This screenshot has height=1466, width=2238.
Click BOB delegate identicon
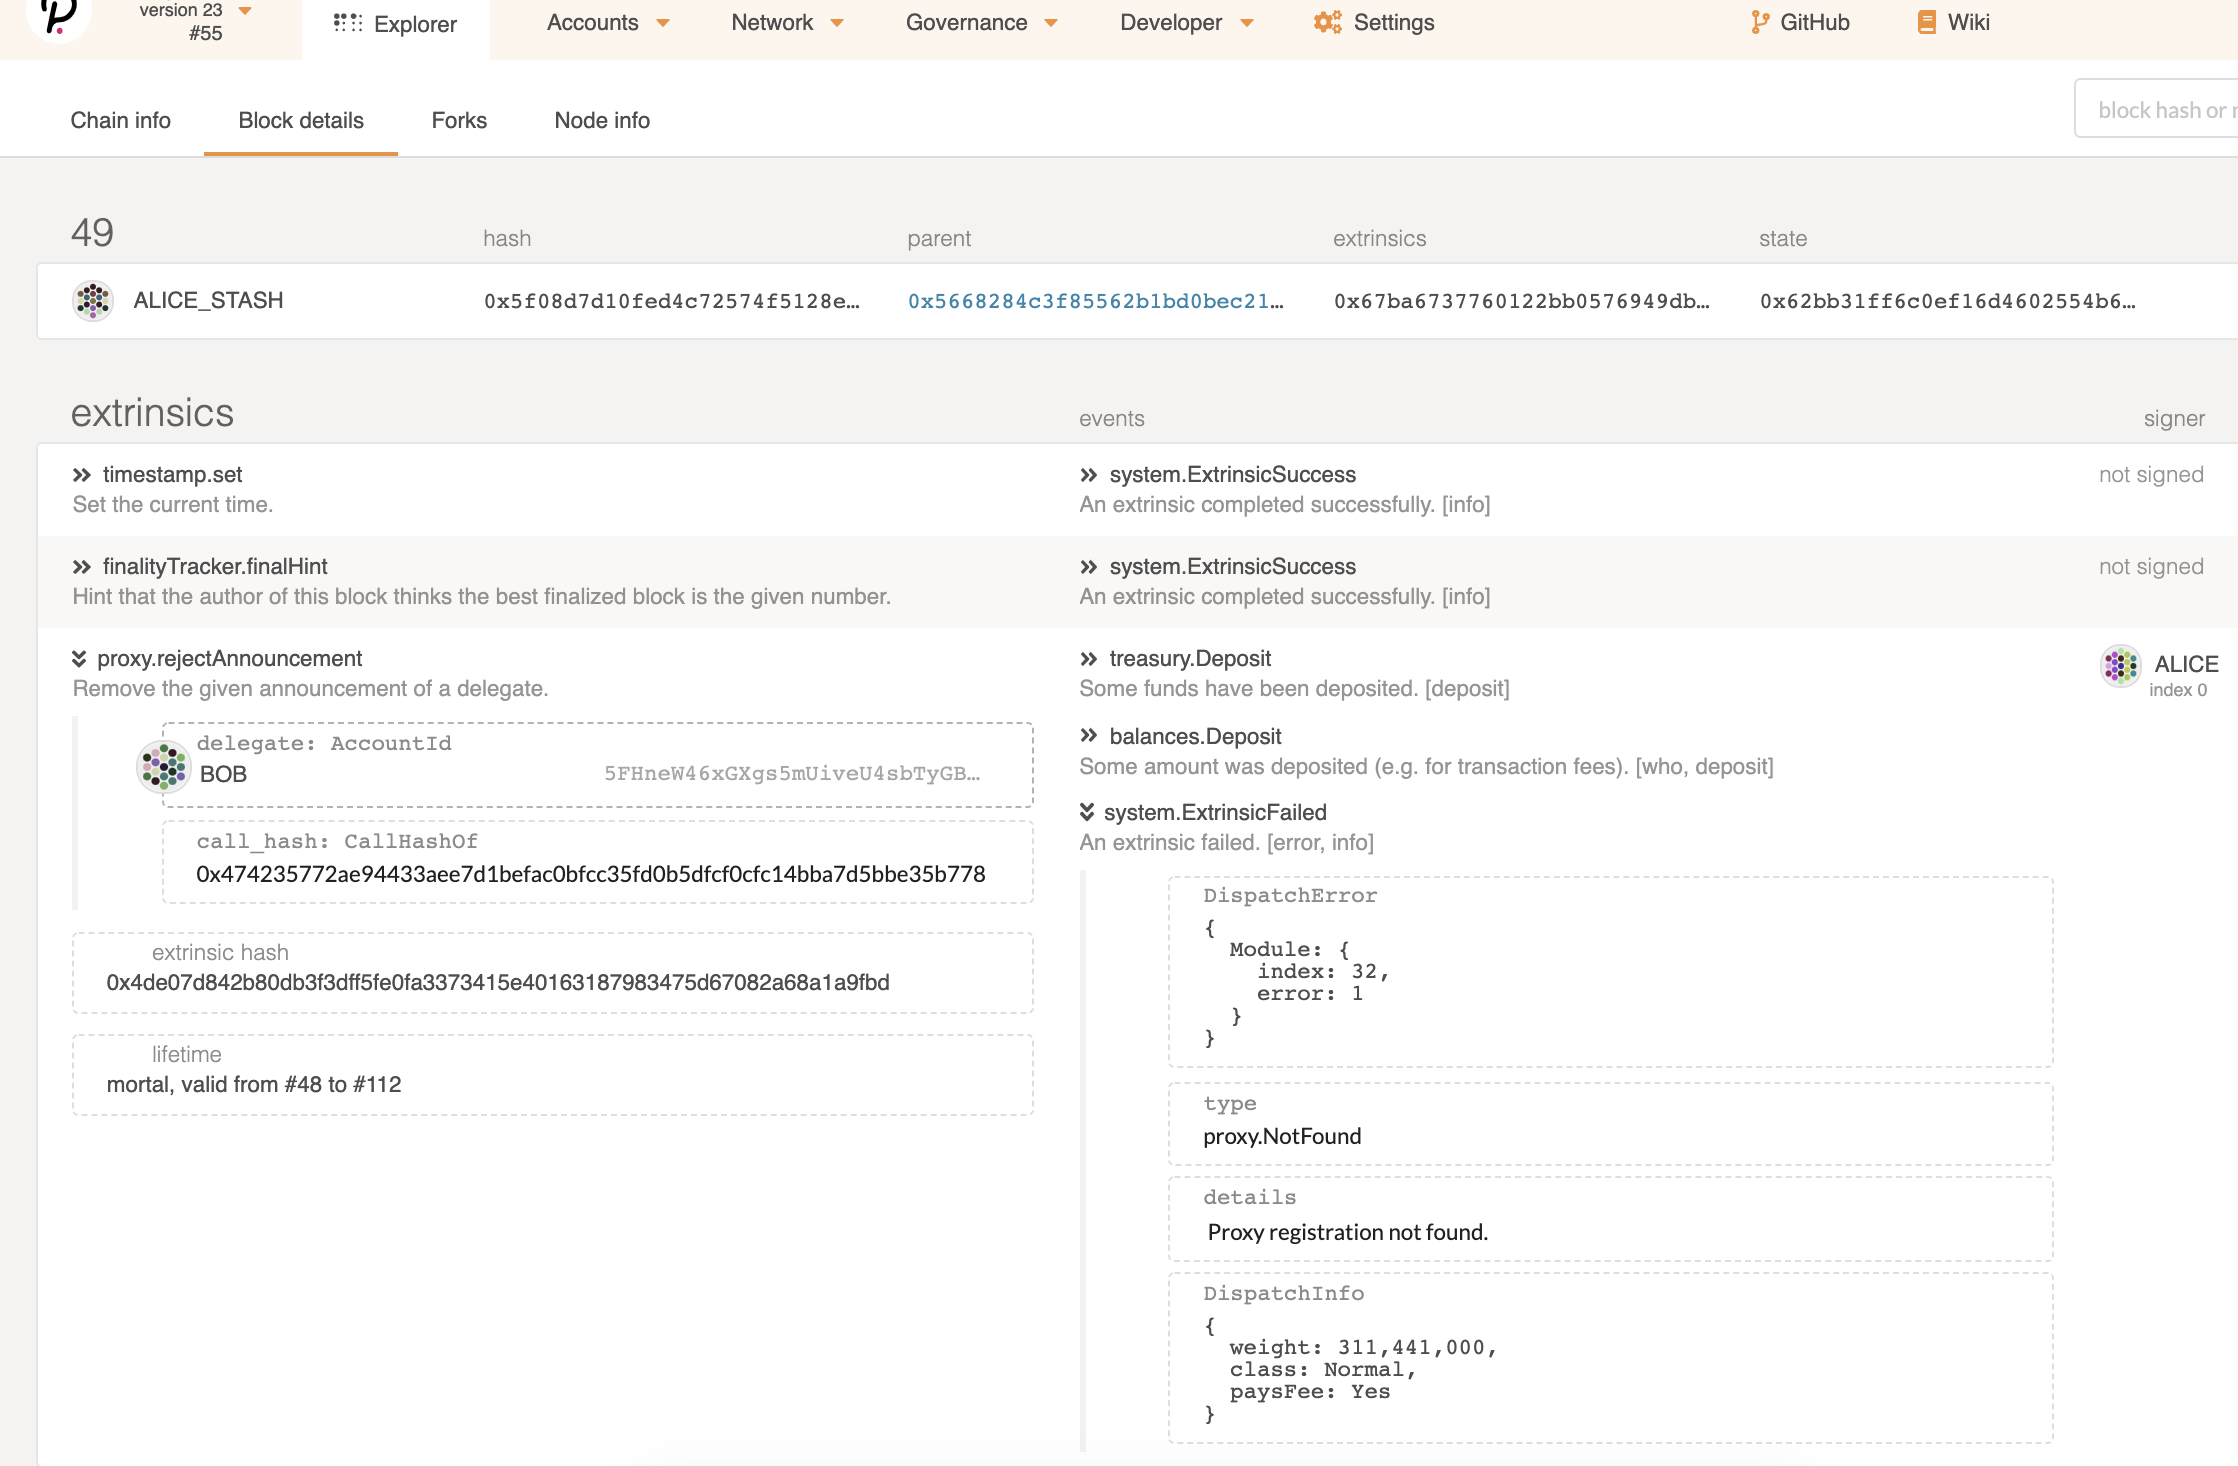pos(163,766)
